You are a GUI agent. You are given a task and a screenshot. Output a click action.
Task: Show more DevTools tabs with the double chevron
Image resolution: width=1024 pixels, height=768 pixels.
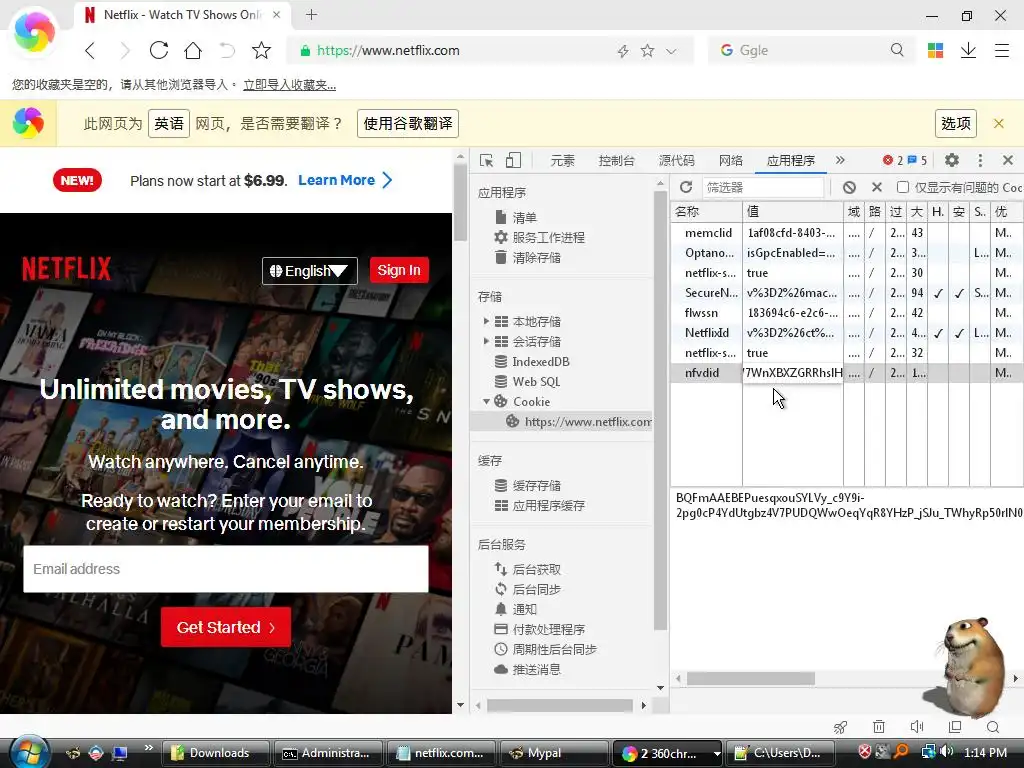[x=840, y=160]
